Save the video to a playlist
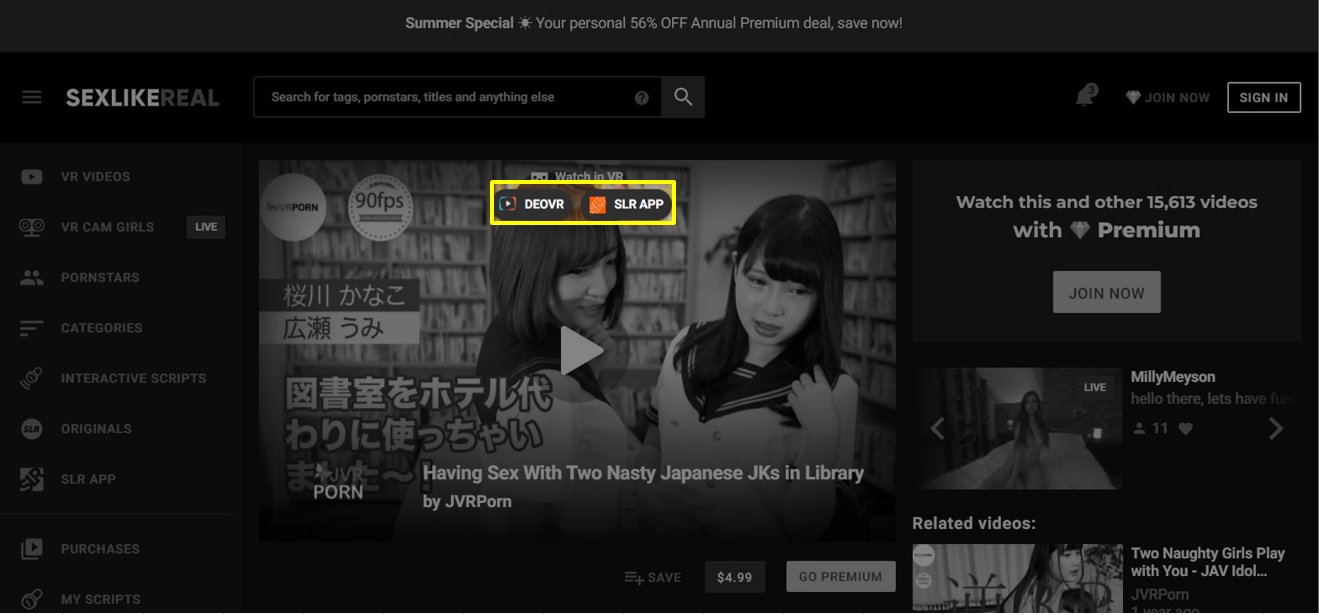 click(x=652, y=577)
